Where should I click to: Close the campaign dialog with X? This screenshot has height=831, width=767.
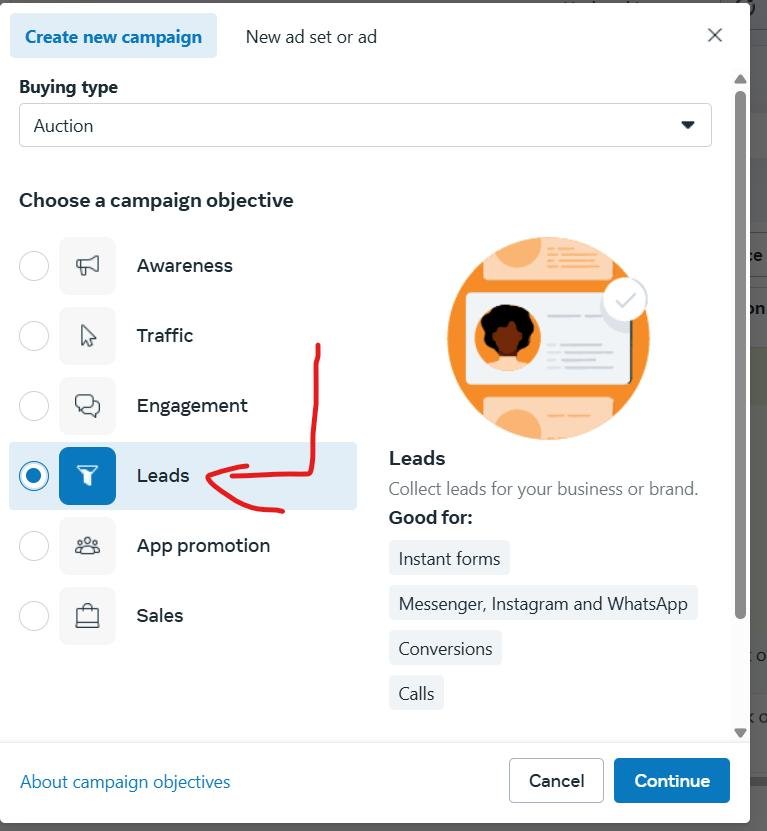coord(715,36)
